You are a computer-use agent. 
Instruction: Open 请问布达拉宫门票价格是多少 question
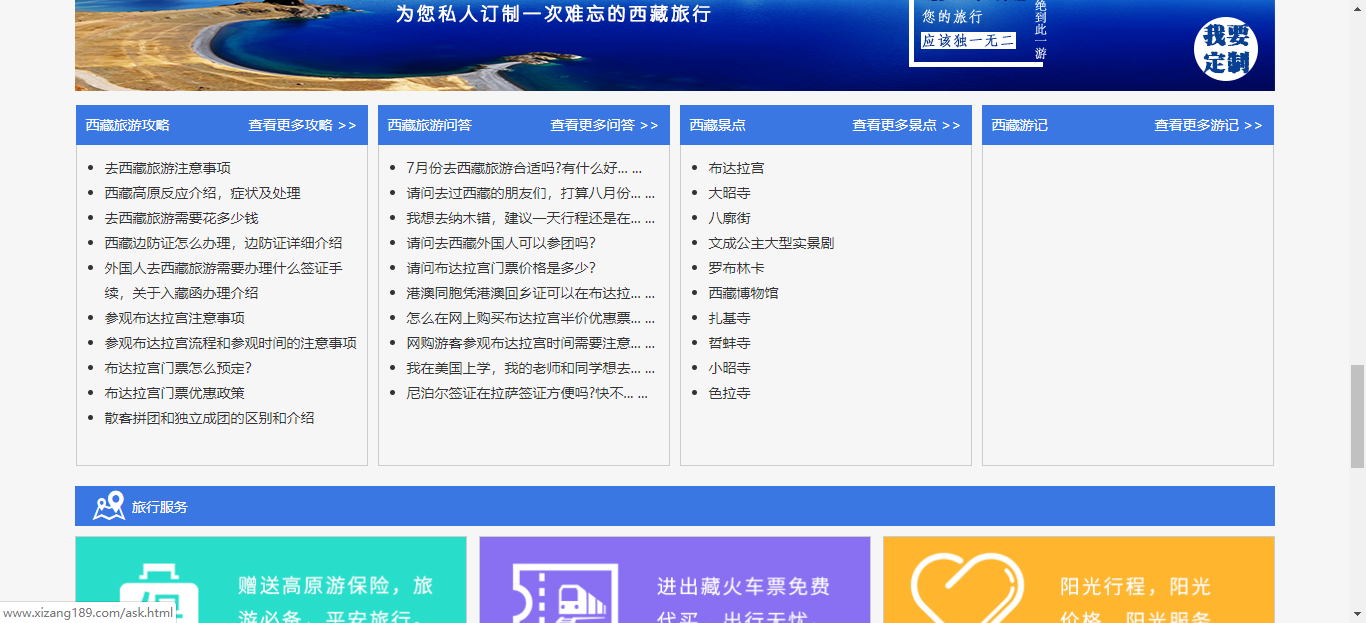[501, 268]
